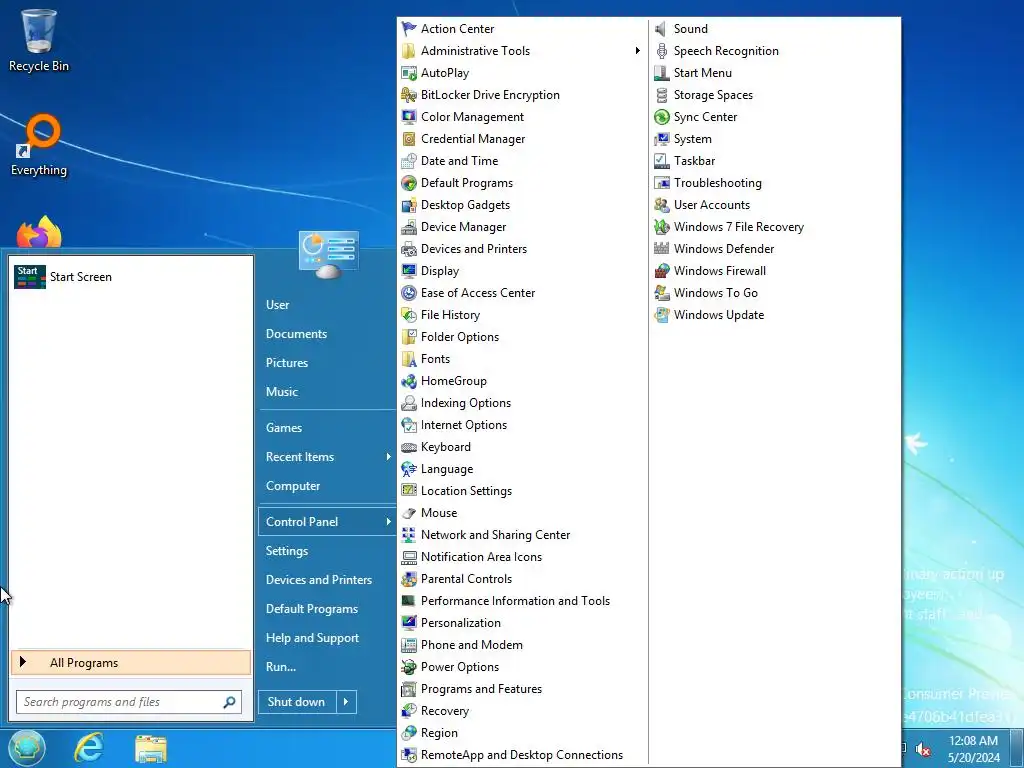Click the user account picture thumbnail
This screenshot has height=768, width=1024.
(x=328, y=254)
